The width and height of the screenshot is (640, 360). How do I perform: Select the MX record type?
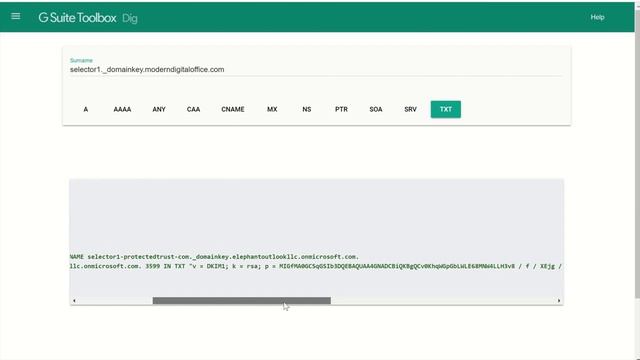[272, 109]
